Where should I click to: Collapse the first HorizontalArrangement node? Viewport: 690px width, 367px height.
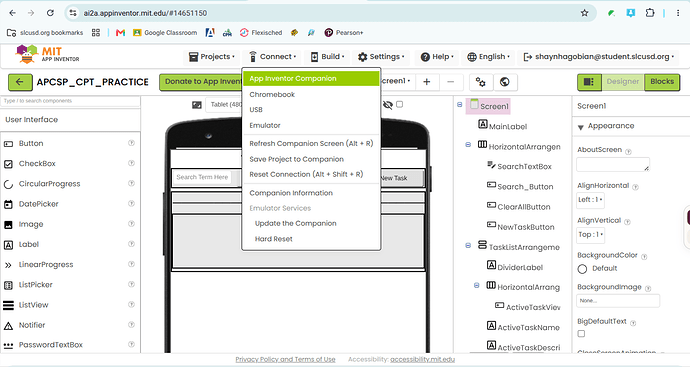click(468, 145)
